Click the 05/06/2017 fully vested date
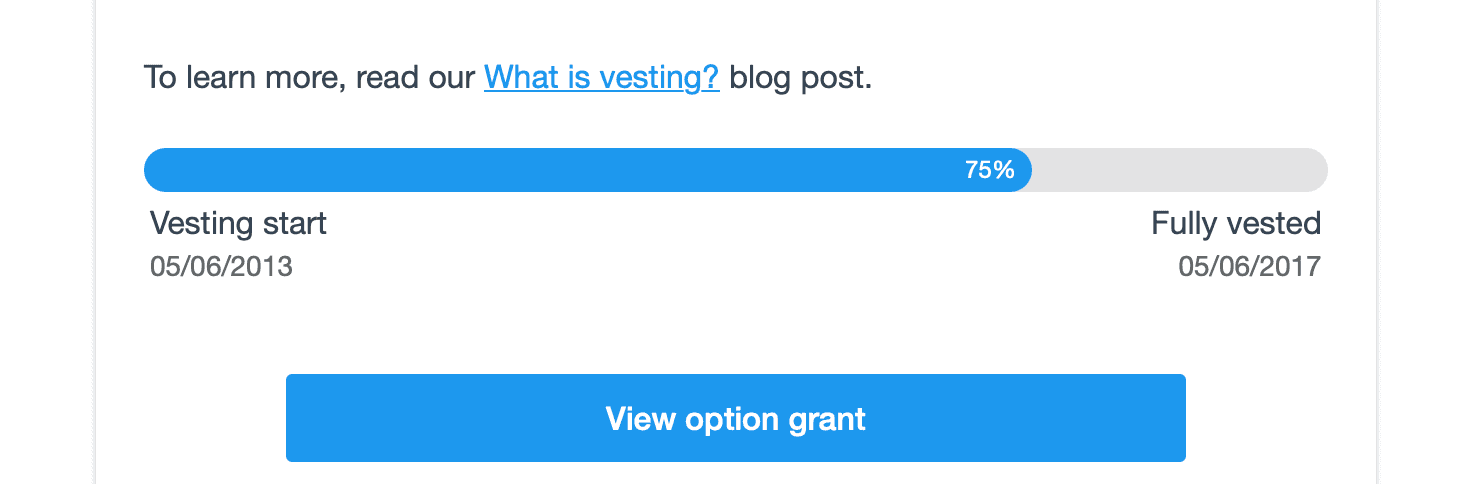The width and height of the screenshot is (1462, 484). coord(1249,267)
